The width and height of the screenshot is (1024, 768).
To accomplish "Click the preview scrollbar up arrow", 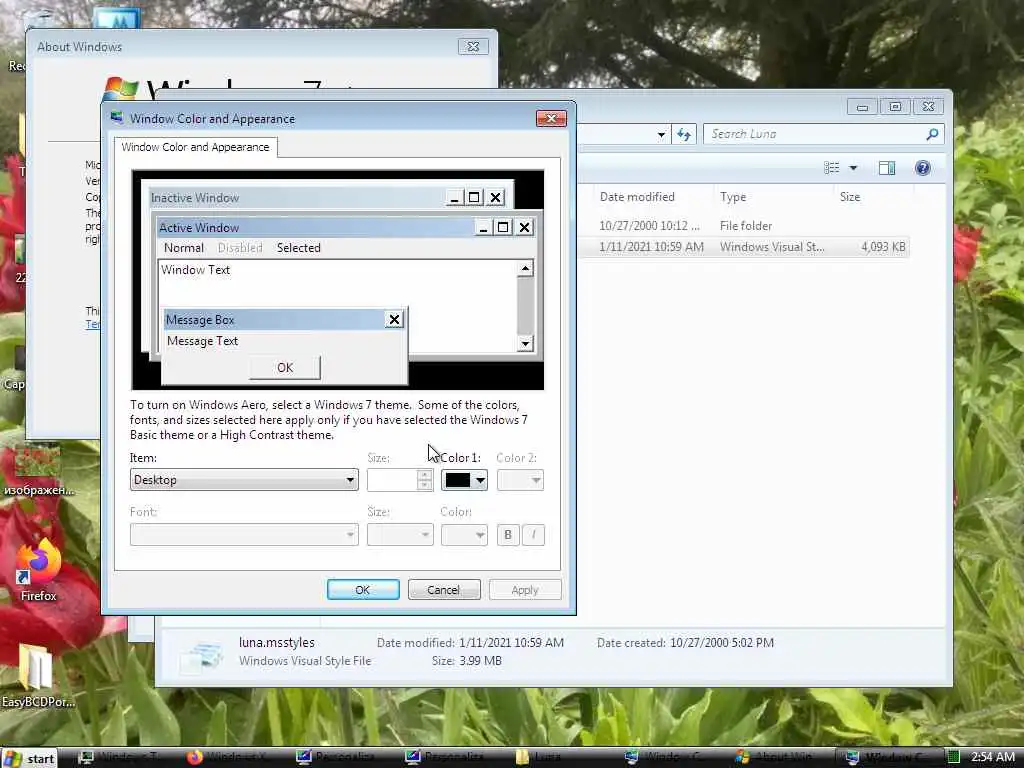I will (x=525, y=268).
